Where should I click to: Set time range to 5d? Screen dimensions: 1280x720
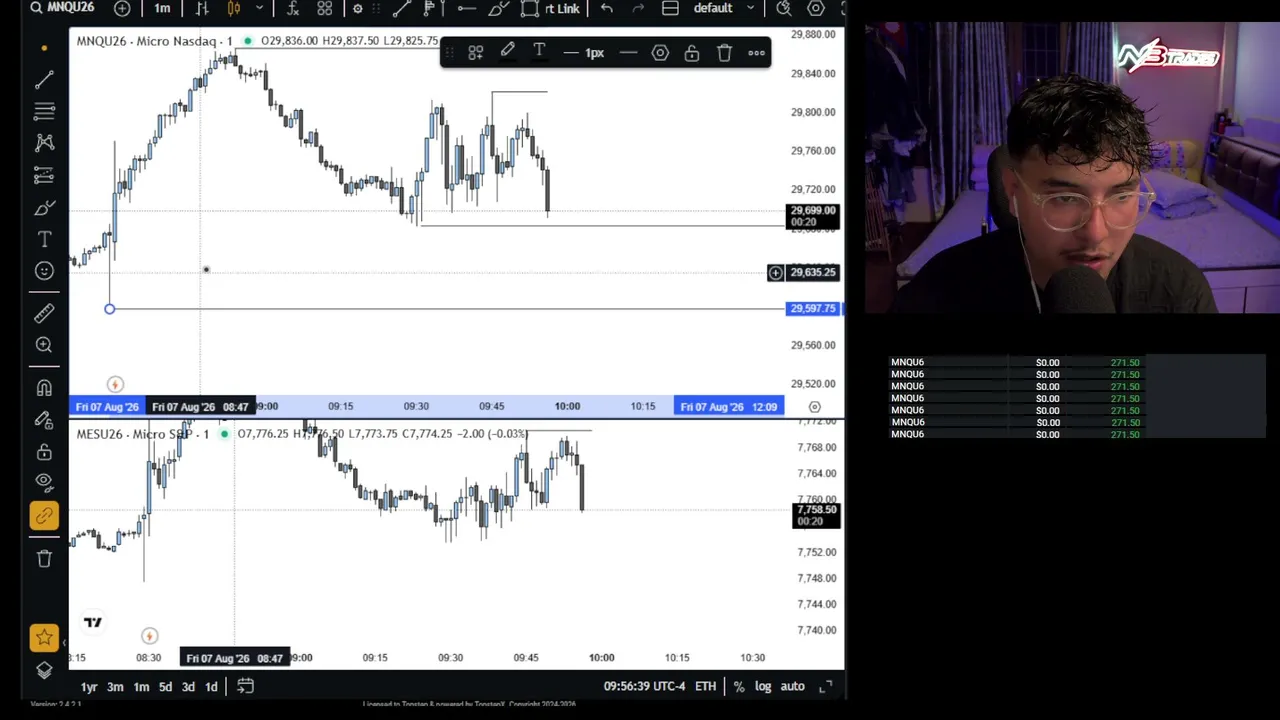(x=165, y=686)
